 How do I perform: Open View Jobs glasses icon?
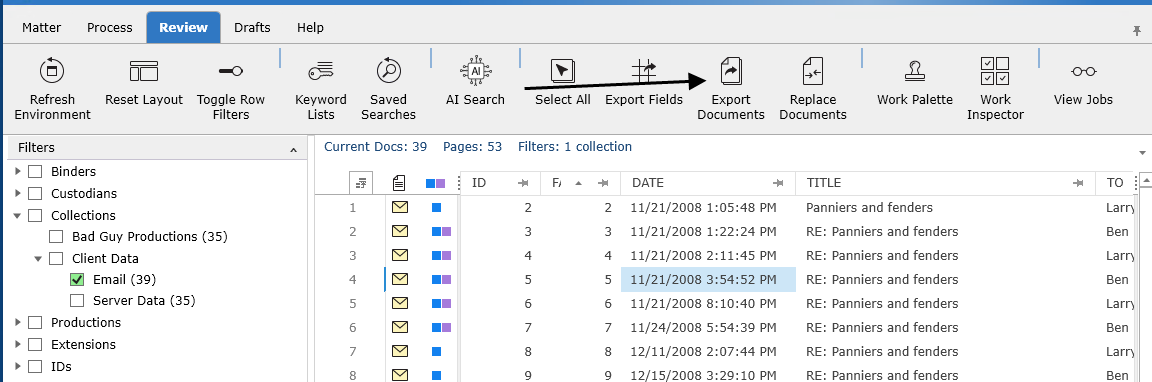pyautogui.click(x=1083, y=71)
